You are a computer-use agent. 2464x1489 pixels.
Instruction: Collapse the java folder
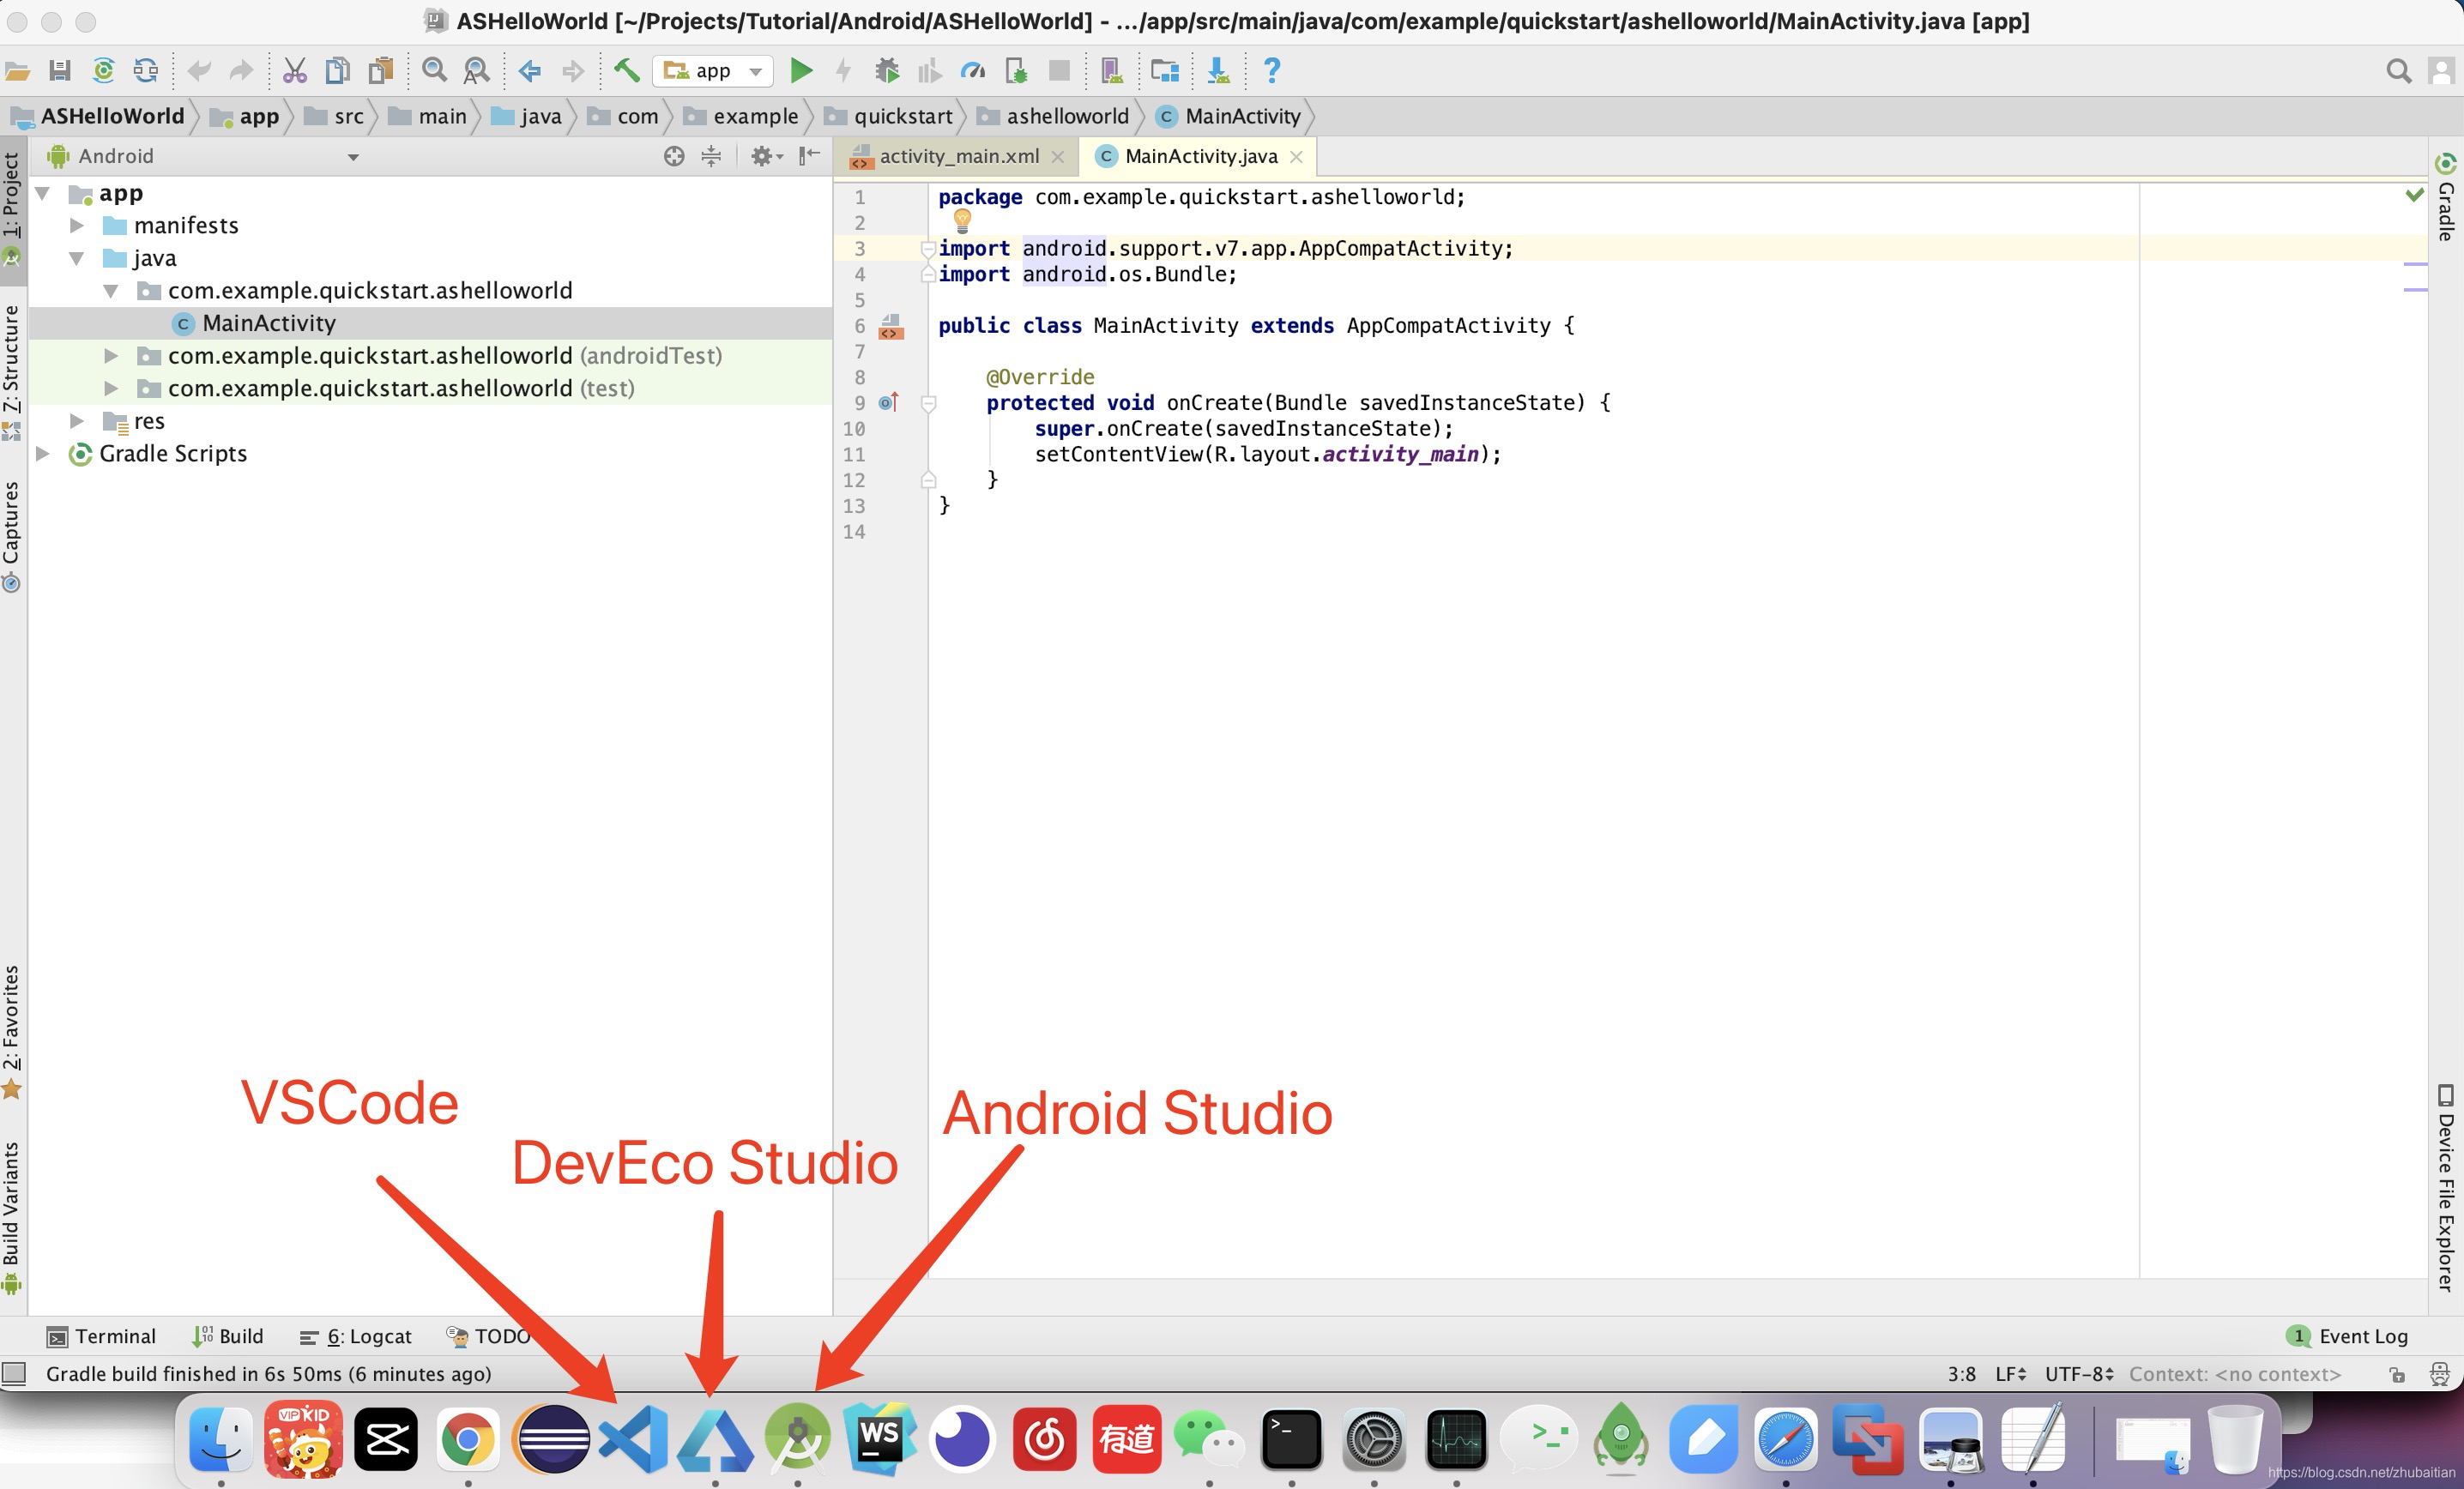77,259
